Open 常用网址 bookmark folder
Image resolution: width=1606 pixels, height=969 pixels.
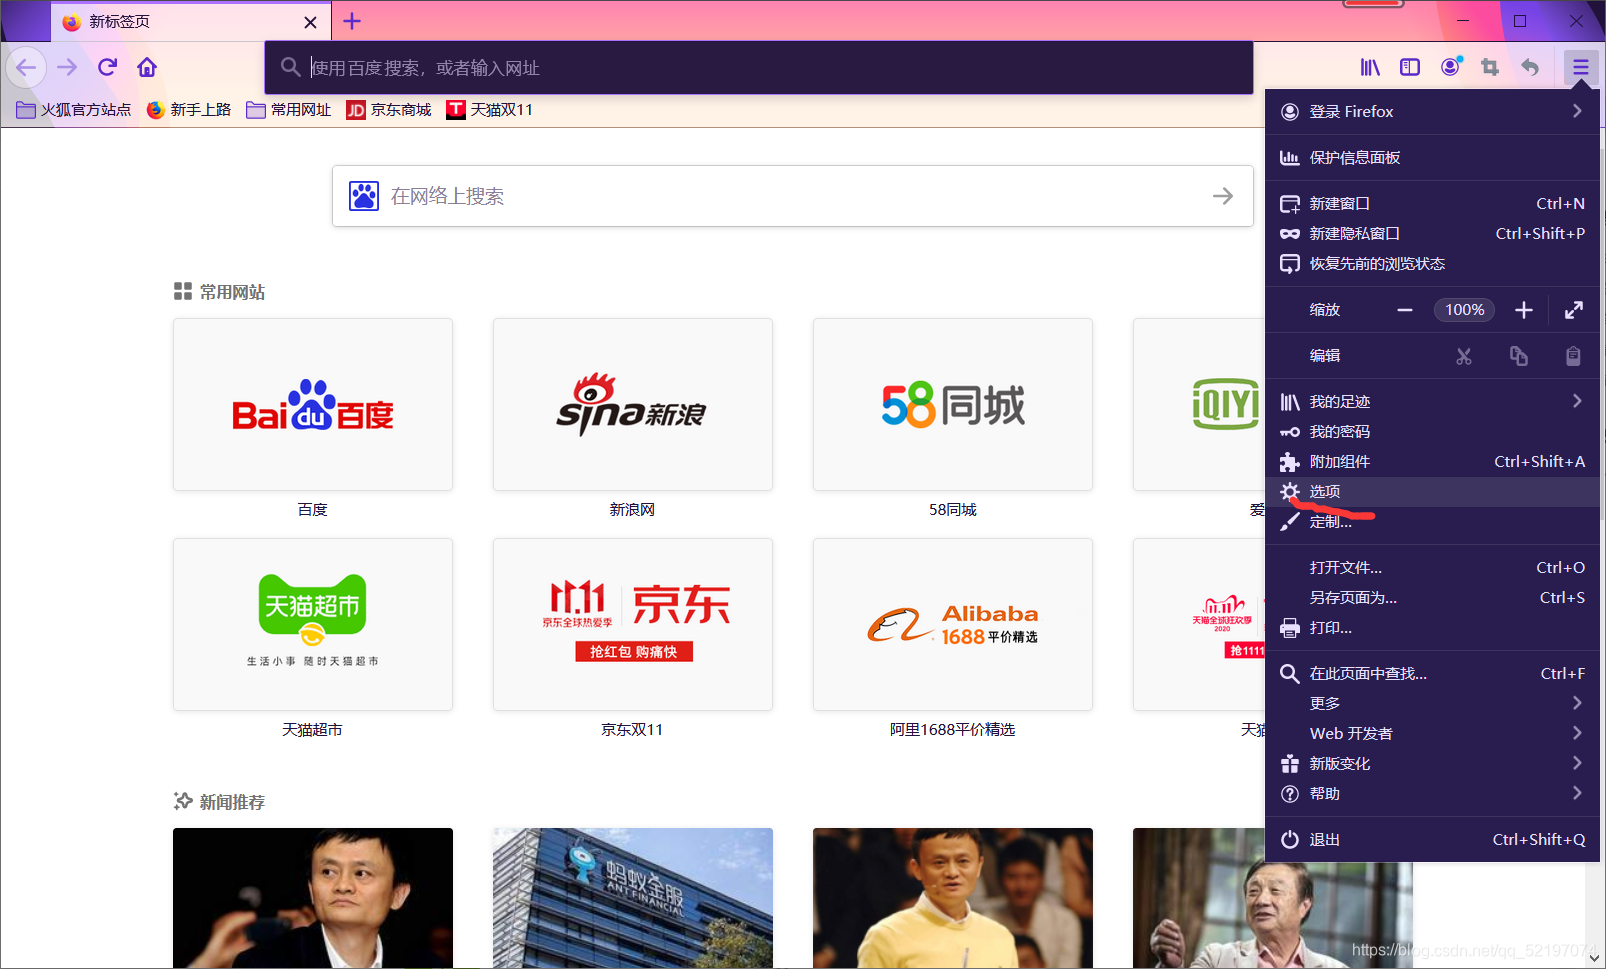tap(289, 110)
